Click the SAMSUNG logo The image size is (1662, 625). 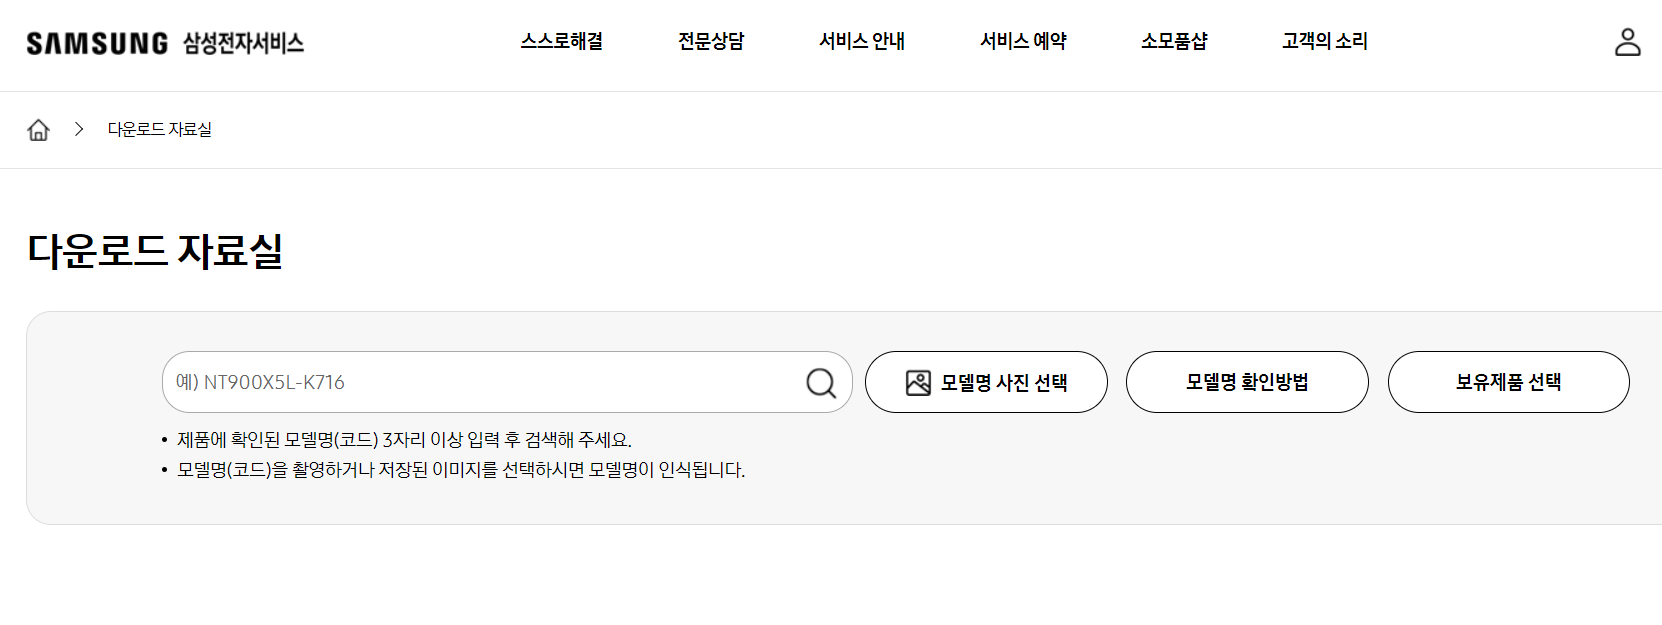point(96,43)
